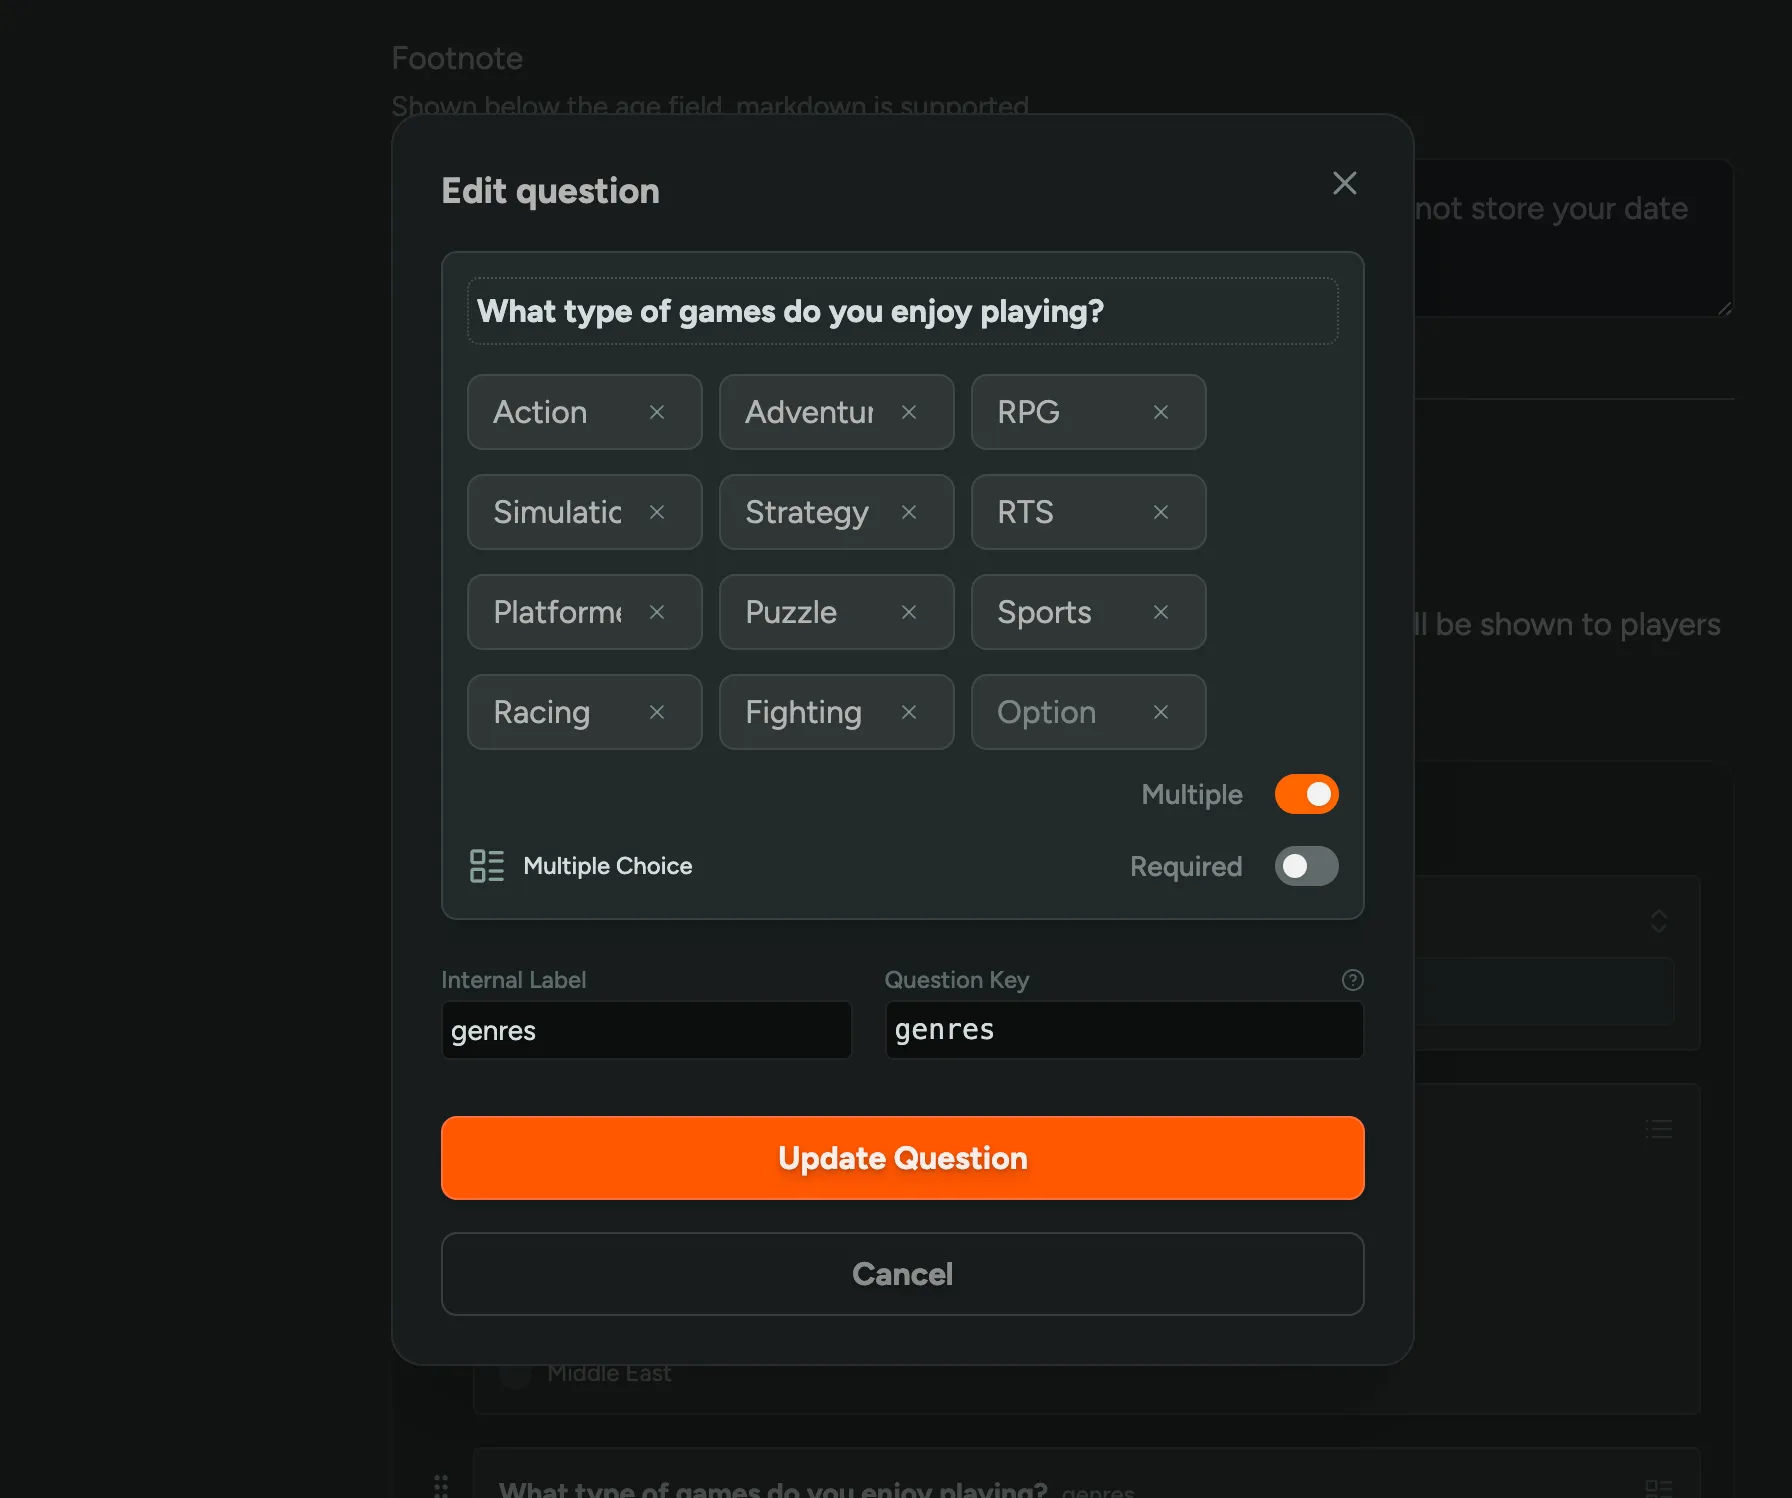
Task: Click Update Question
Action: (902, 1158)
